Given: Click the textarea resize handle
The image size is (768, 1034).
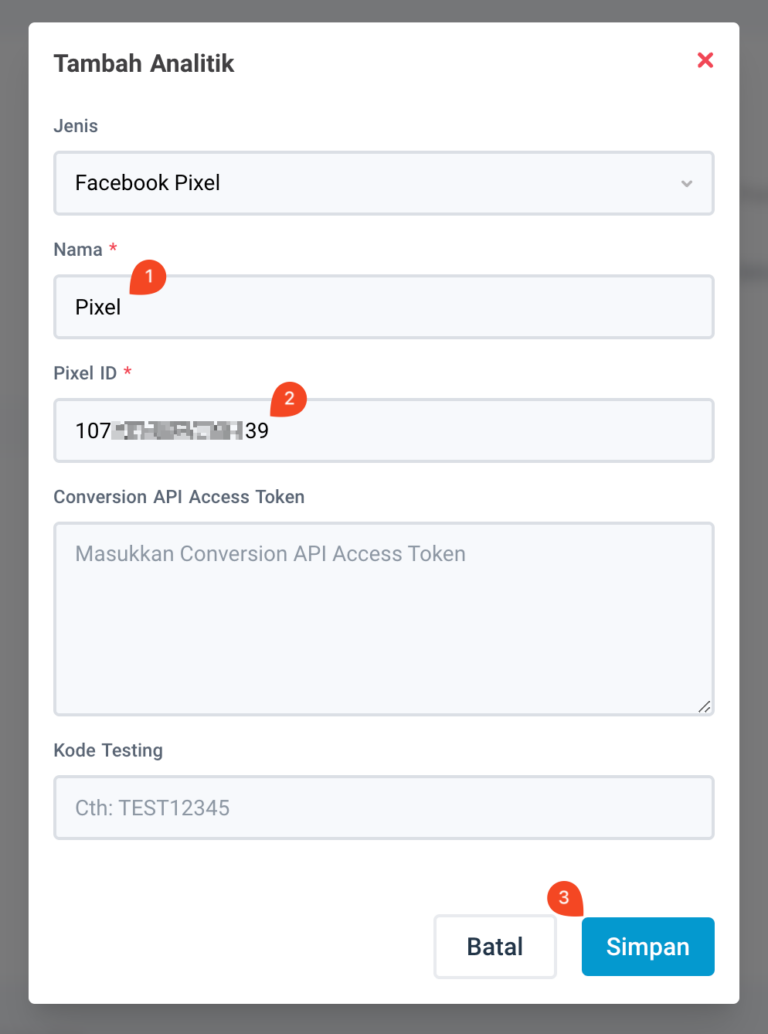Looking at the screenshot, I should pos(703,708).
